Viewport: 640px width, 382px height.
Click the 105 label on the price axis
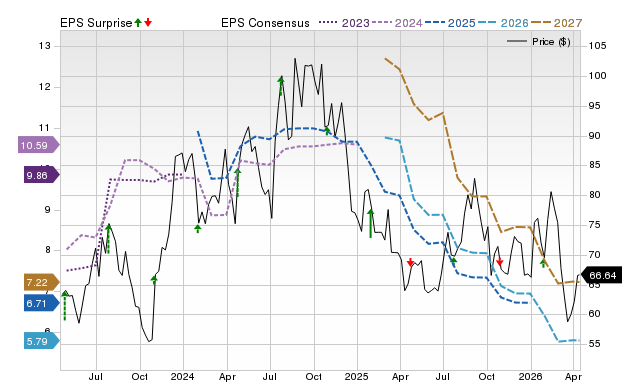[x=597, y=46]
